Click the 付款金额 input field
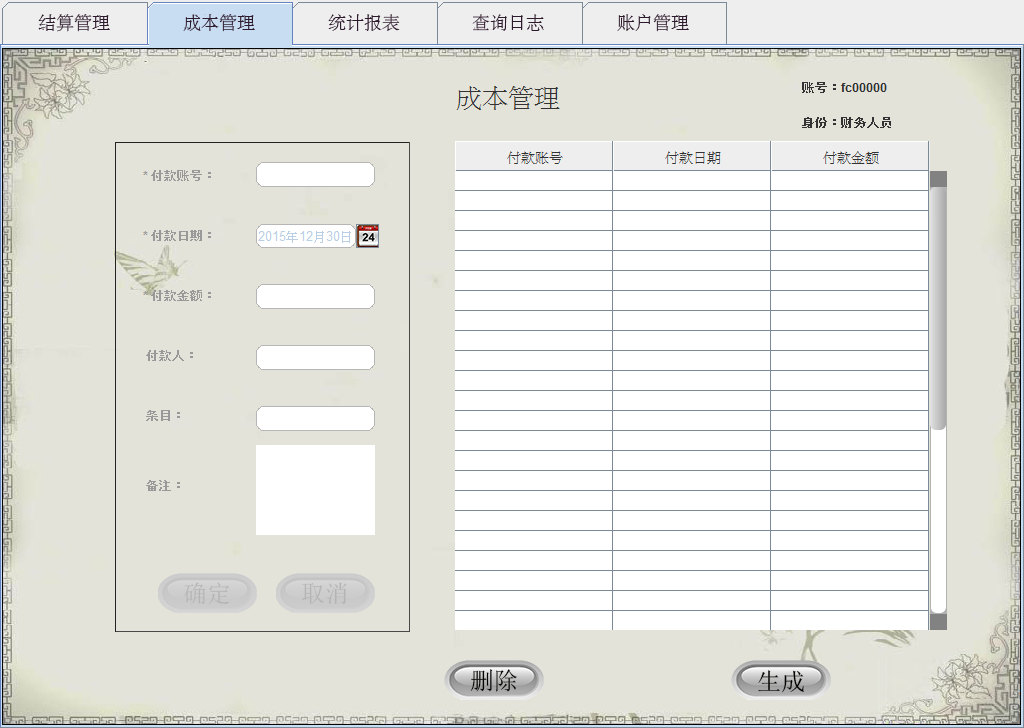Screen dimensions: 1024x728 coord(315,296)
